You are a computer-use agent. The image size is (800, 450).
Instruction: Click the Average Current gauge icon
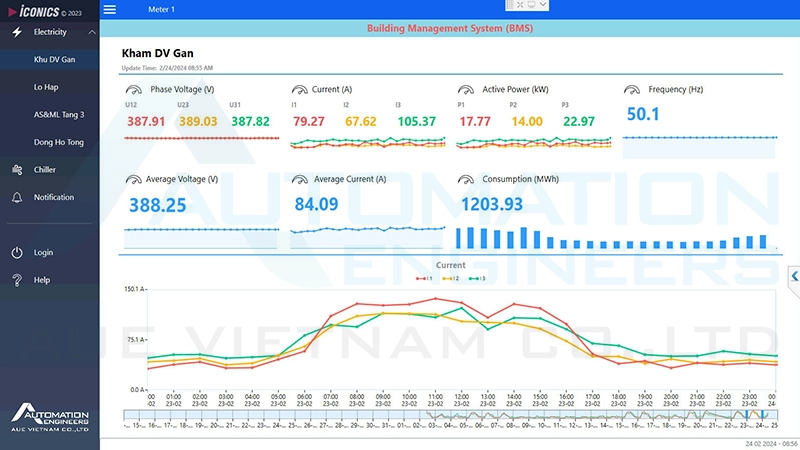(300, 180)
